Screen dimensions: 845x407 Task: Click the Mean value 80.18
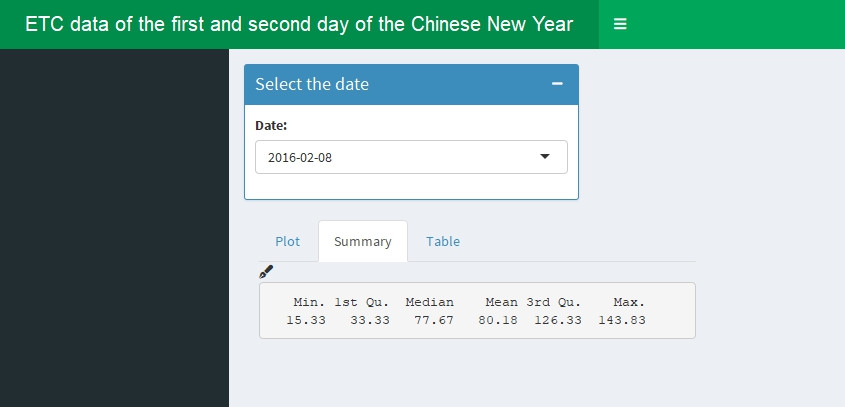pos(497,320)
